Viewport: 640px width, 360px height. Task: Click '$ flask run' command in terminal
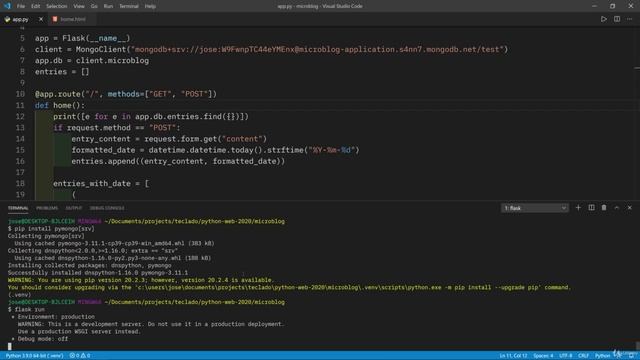tap(26, 309)
